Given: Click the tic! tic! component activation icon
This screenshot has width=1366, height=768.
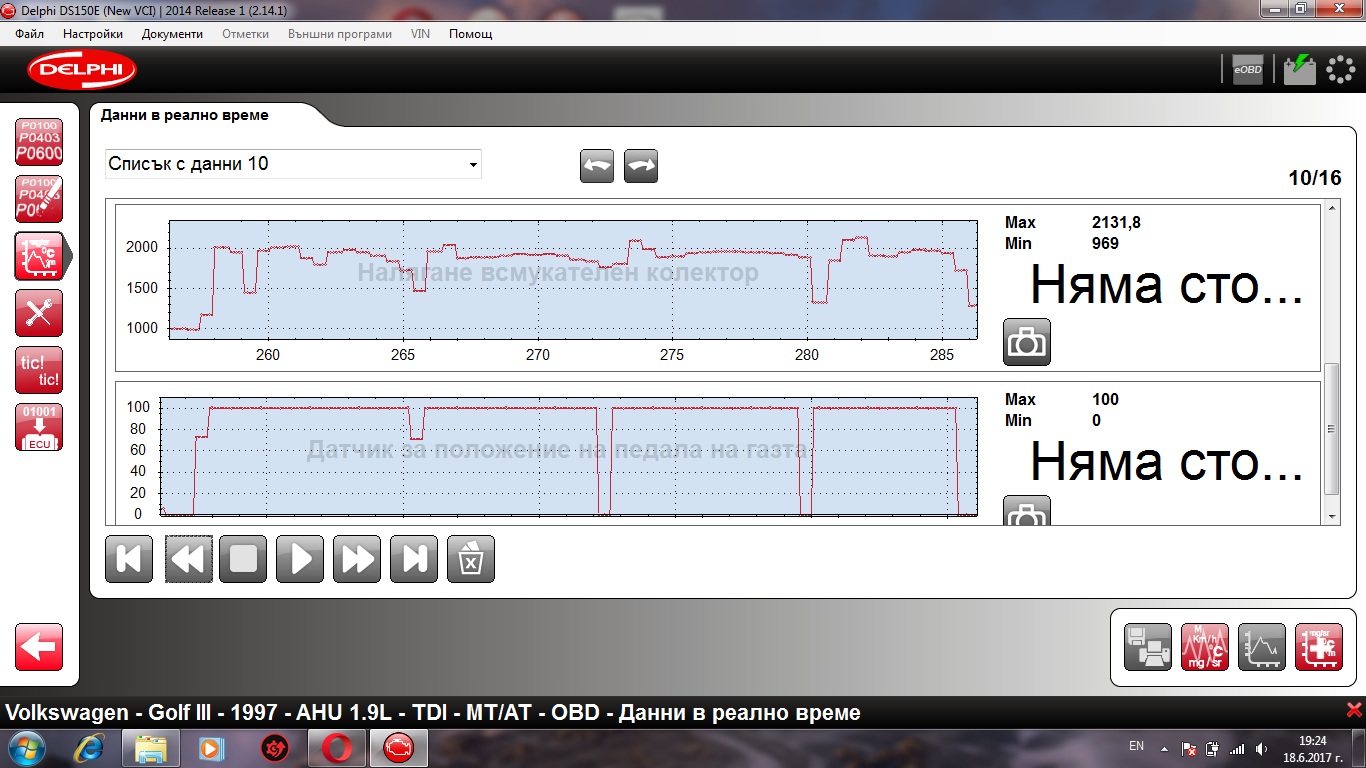Looking at the screenshot, I should pyautogui.click(x=39, y=370).
